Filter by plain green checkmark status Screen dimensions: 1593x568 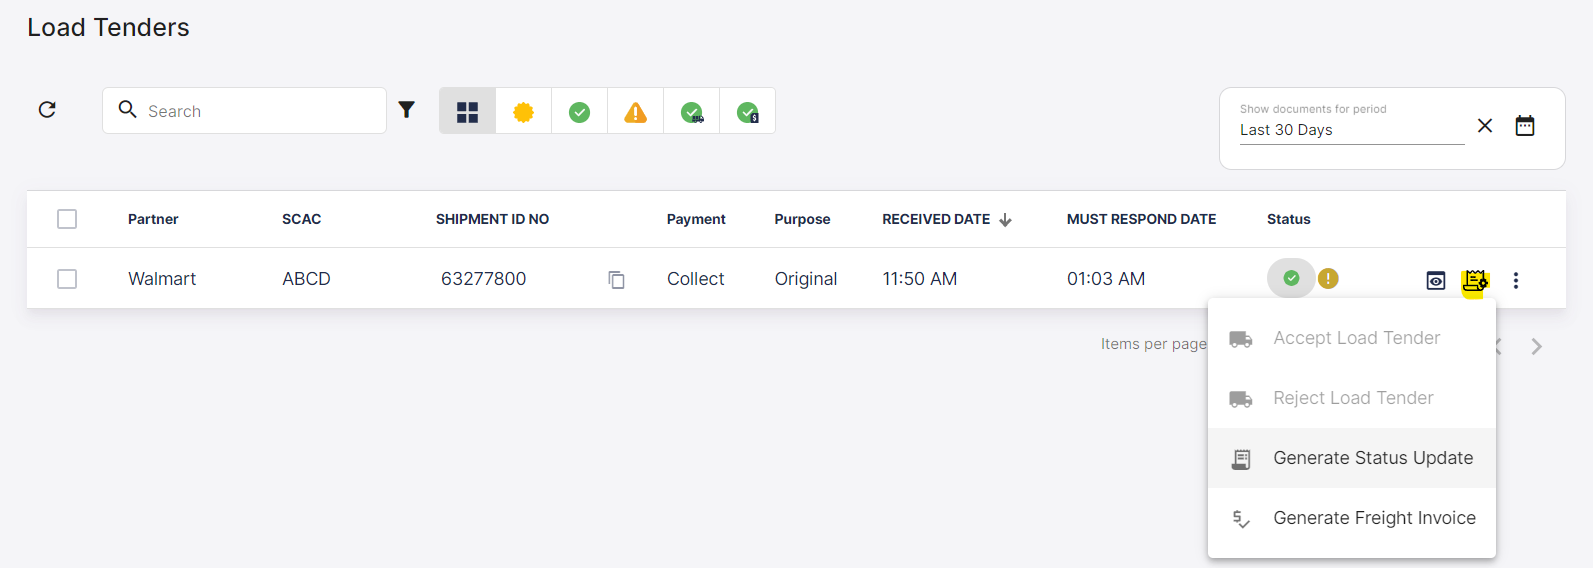coord(579,111)
